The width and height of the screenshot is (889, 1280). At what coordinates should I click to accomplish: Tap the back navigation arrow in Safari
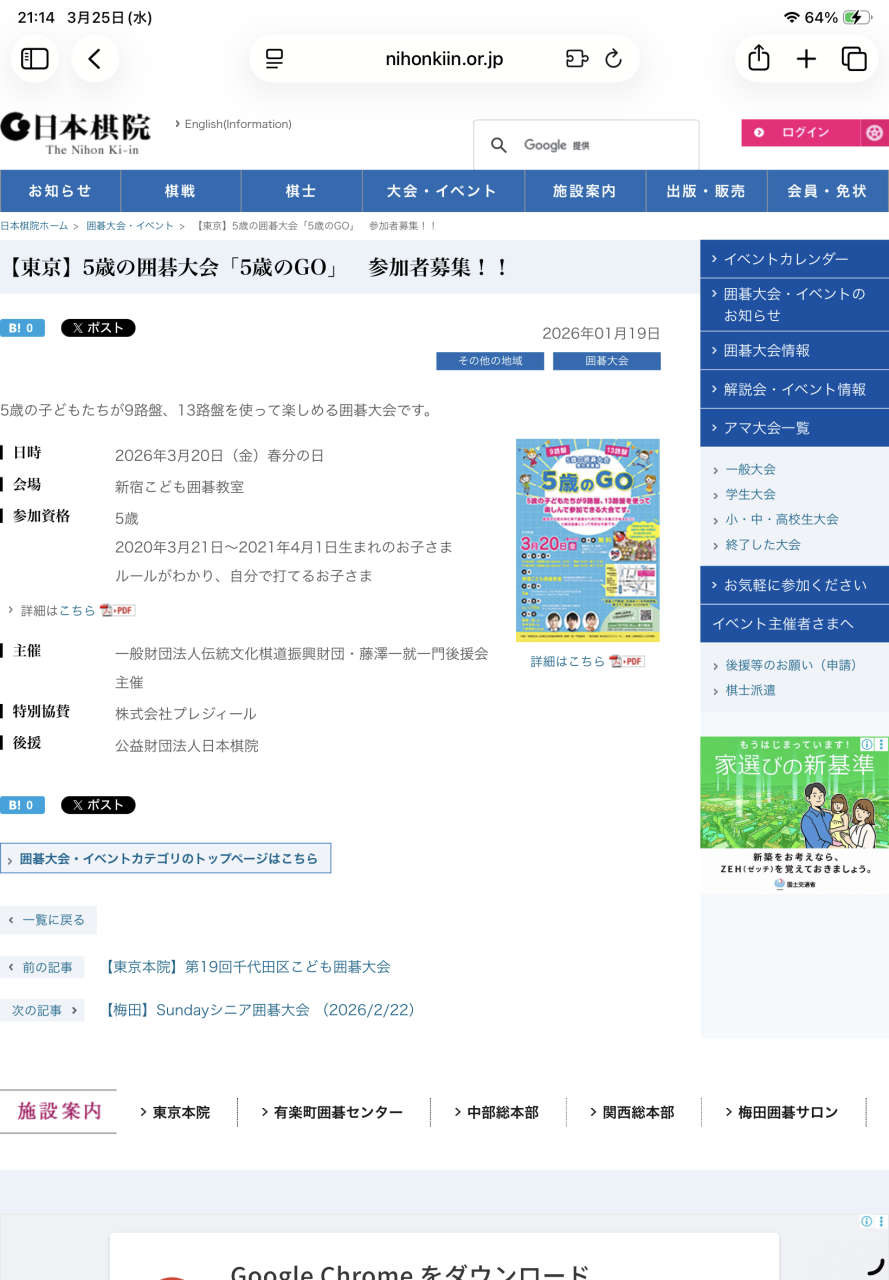pyautogui.click(x=94, y=58)
